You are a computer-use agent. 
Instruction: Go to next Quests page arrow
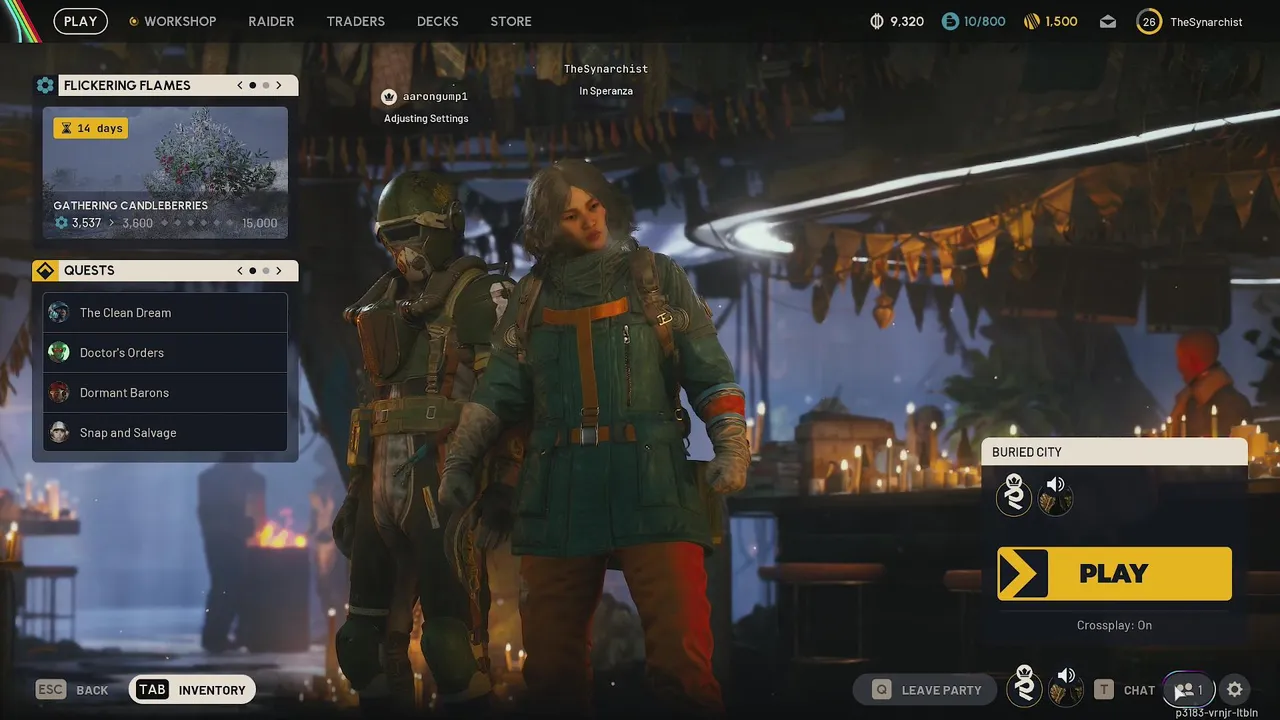(x=279, y=270)
